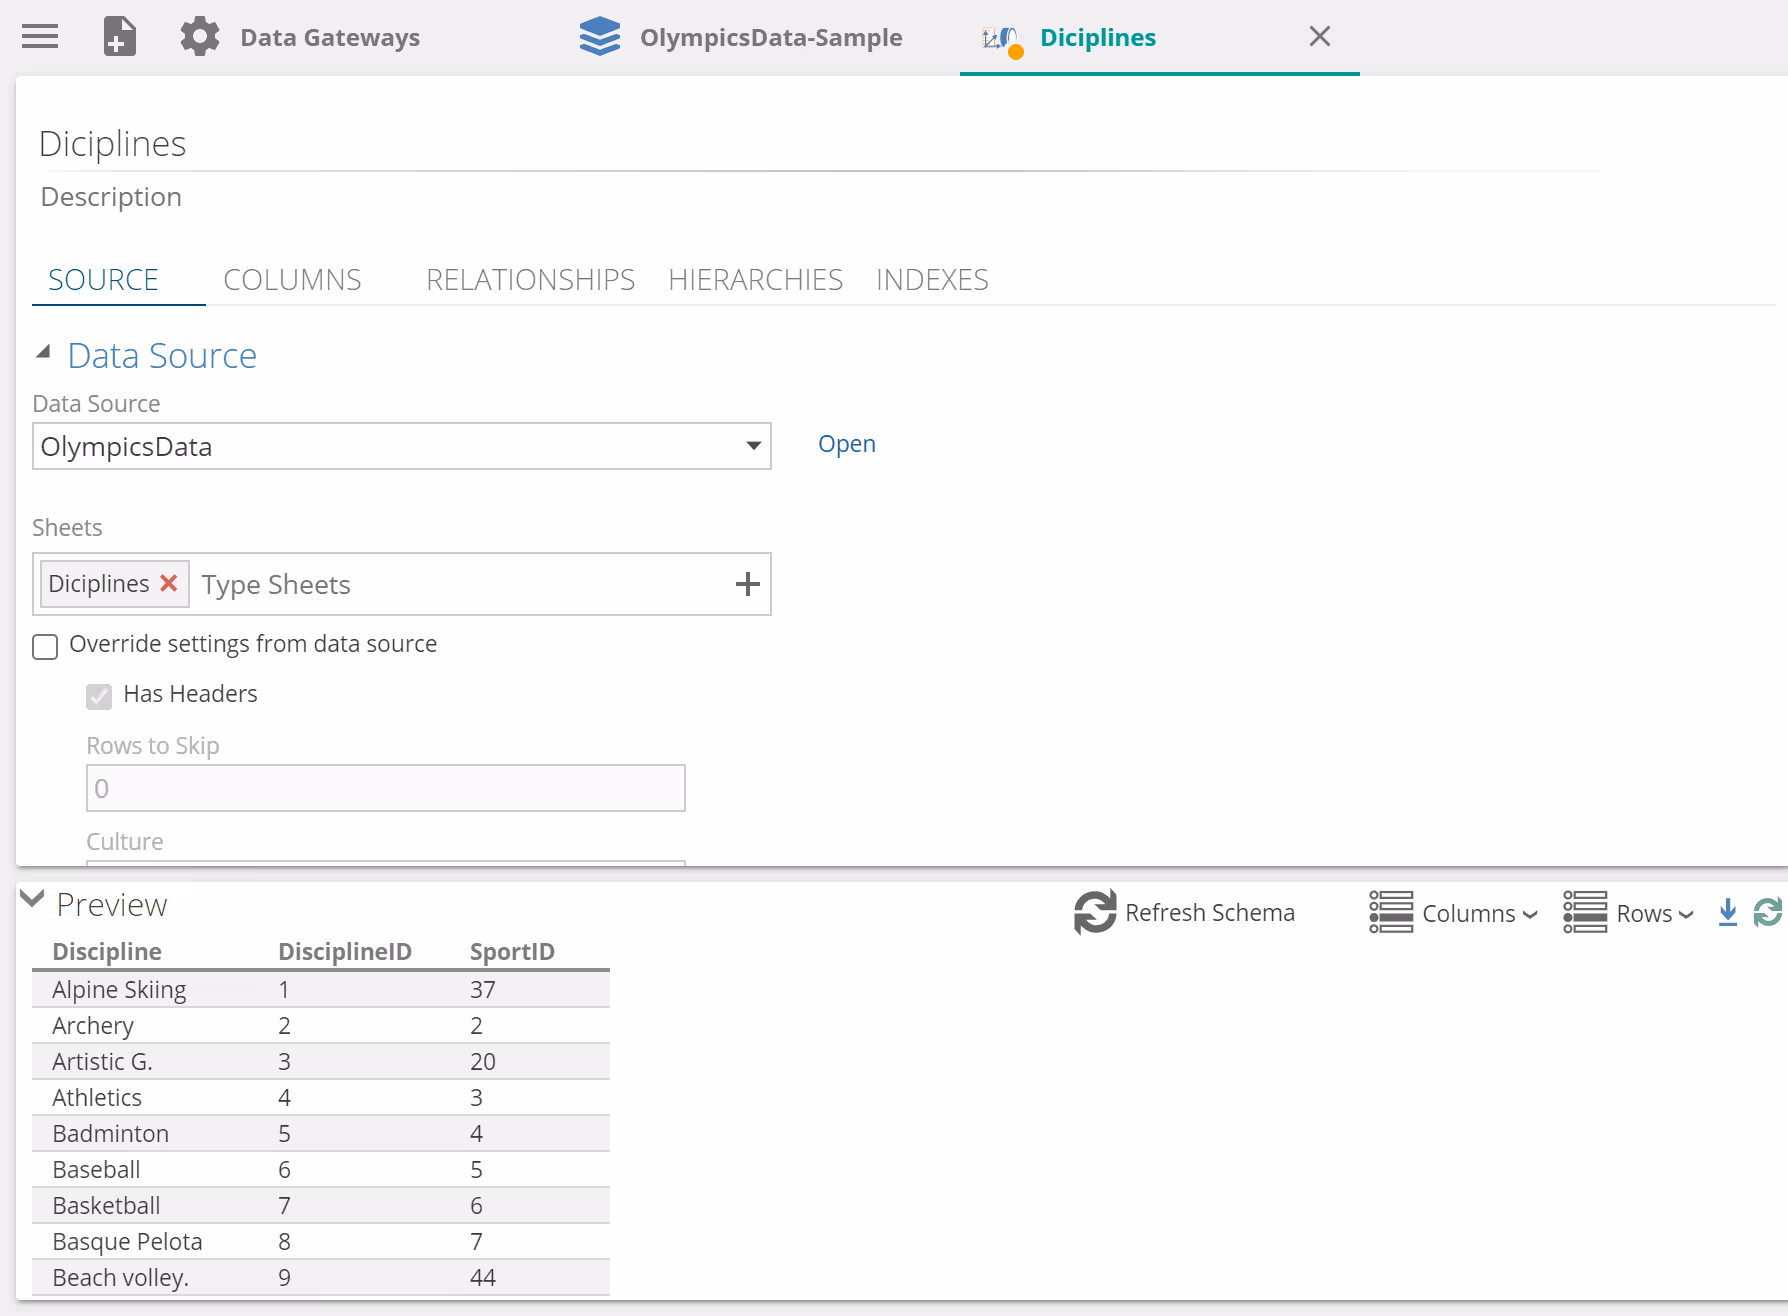Switch to the RELATIONSHIPS tab
Viewport: 1788px width, 1316px height.
pos(530,280)
